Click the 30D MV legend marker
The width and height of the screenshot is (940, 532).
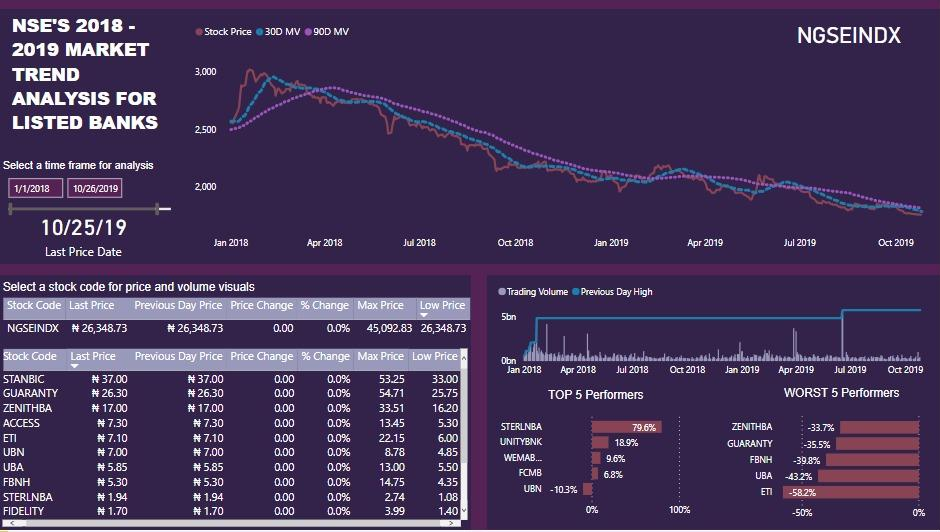[259, 32]
